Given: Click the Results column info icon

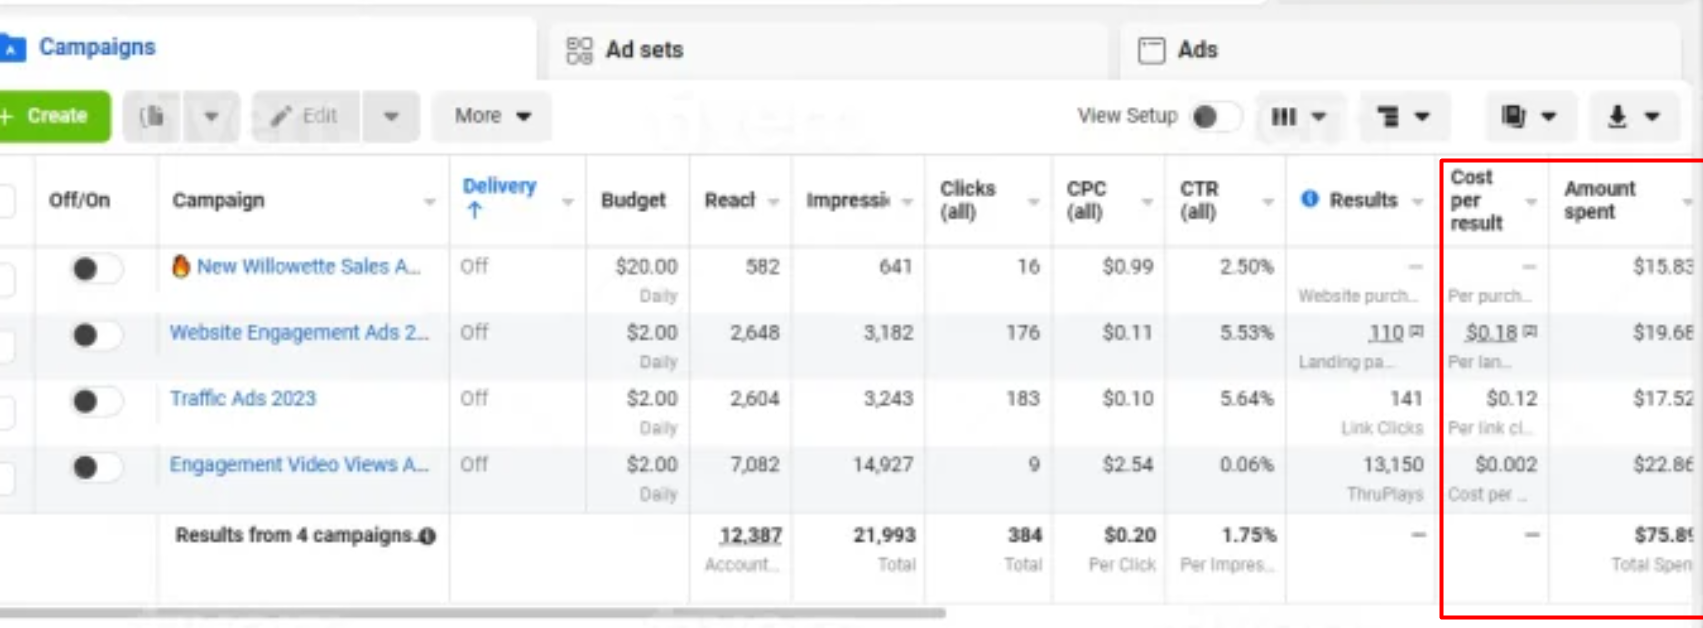Looking at the screenshot, I should point(1309,199).
